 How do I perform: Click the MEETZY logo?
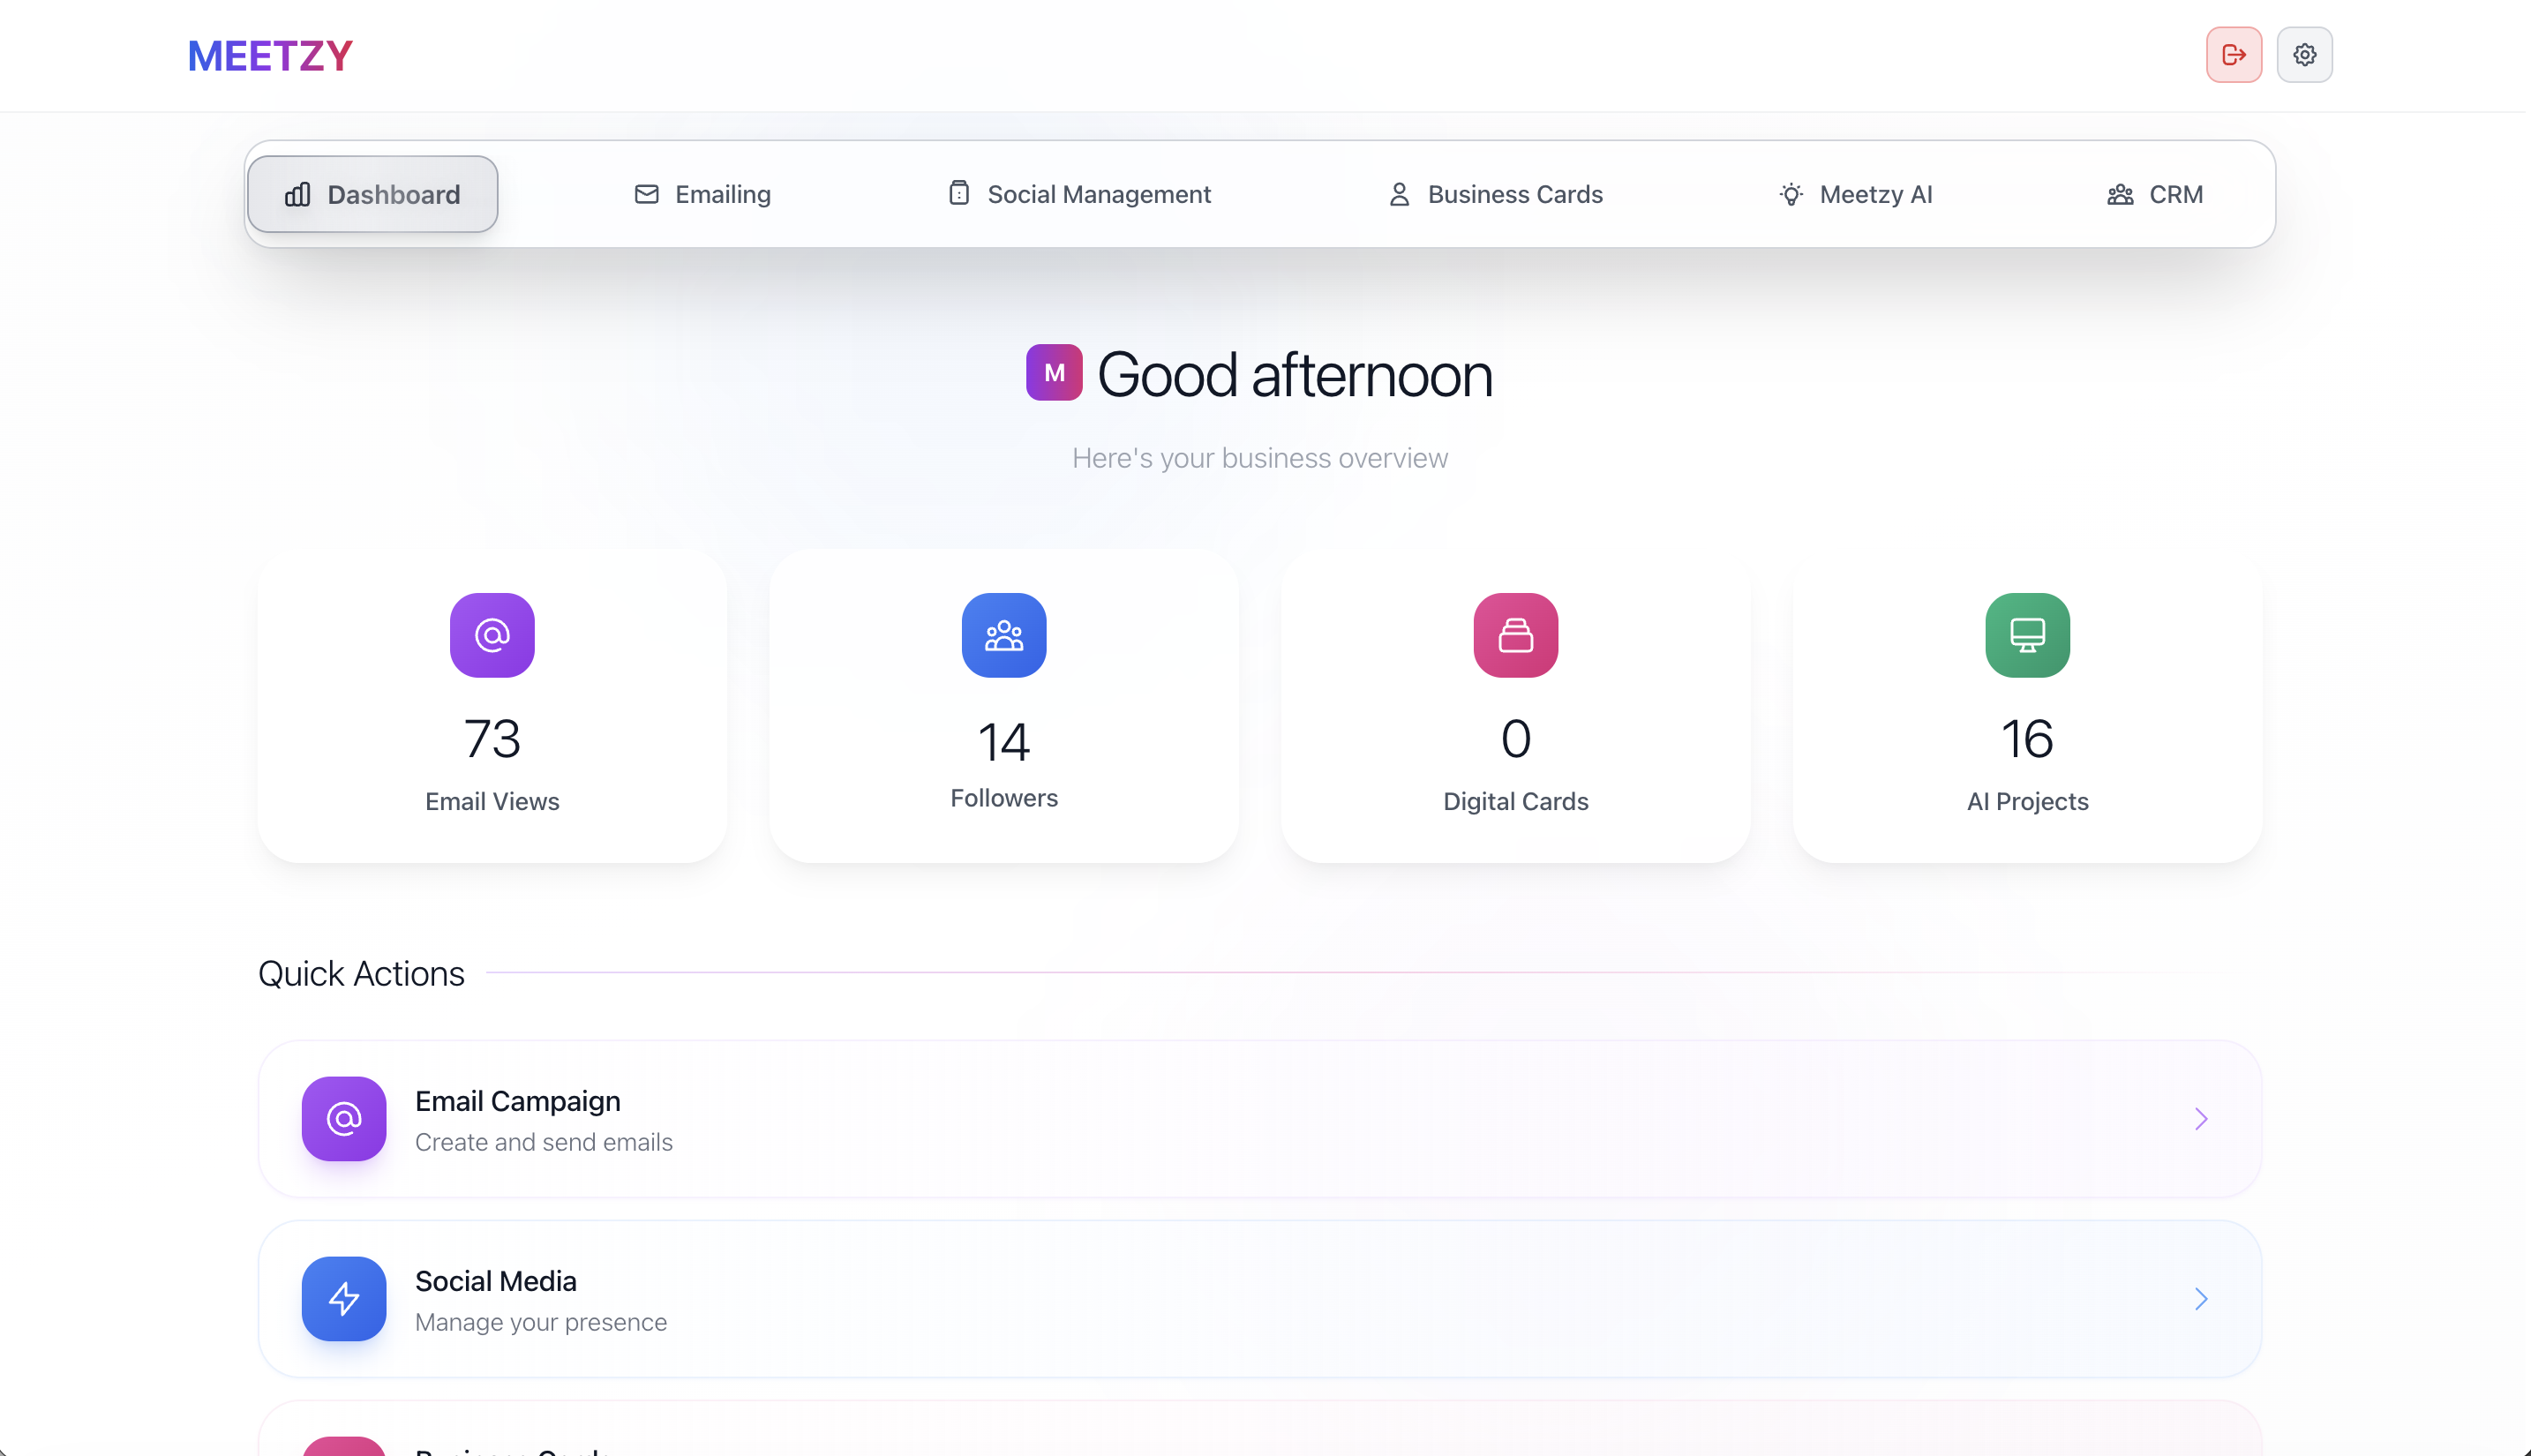tap(269, 55)
